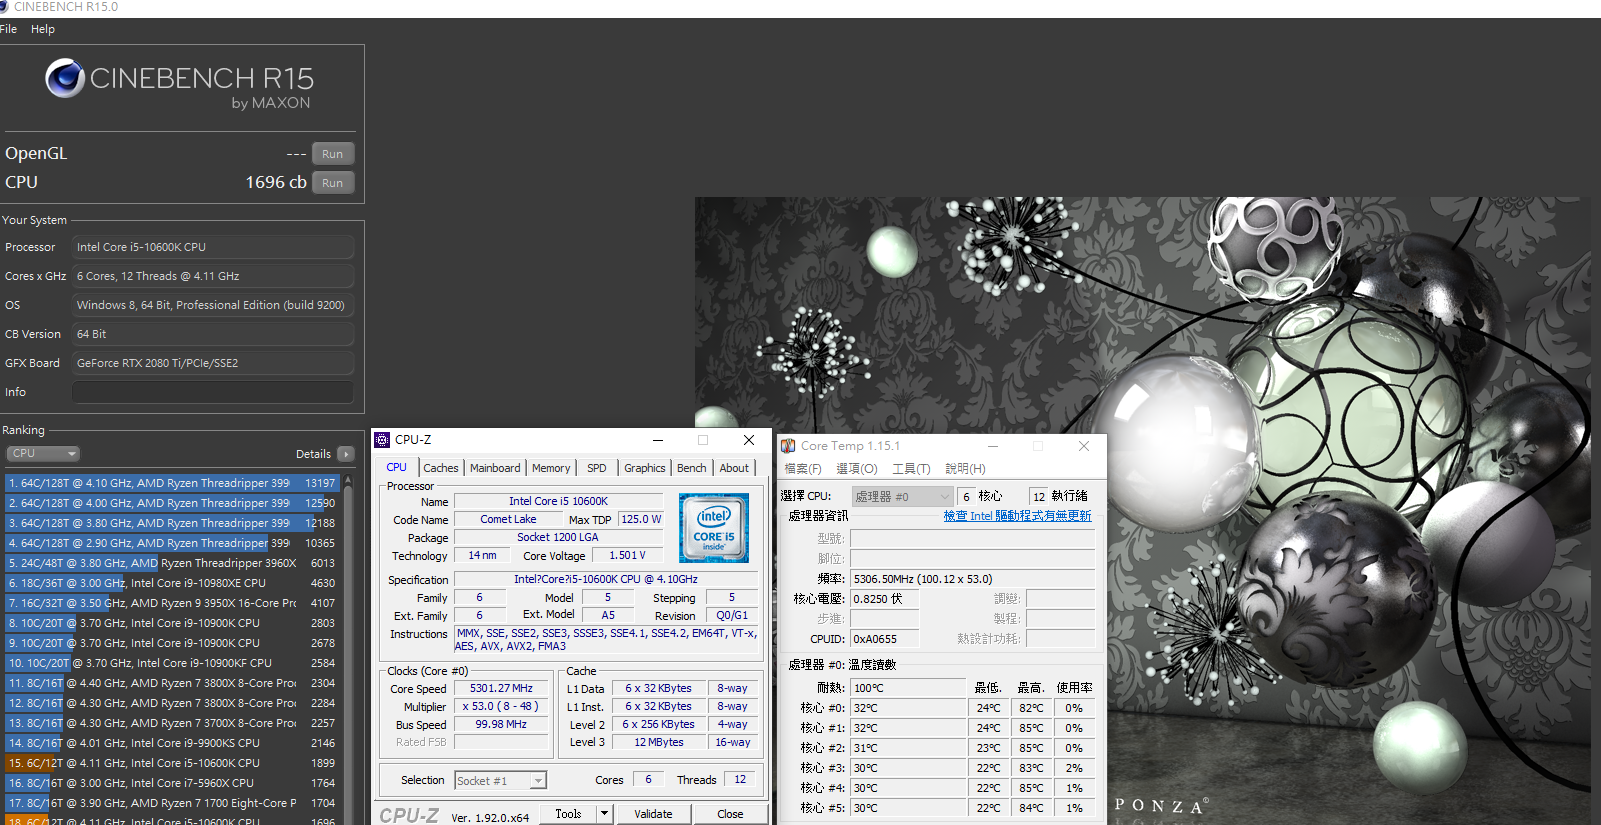Screen dimensions: 1601x825
Task: Click the ranking list vertical scrollbar
Action: click(348, 650)
